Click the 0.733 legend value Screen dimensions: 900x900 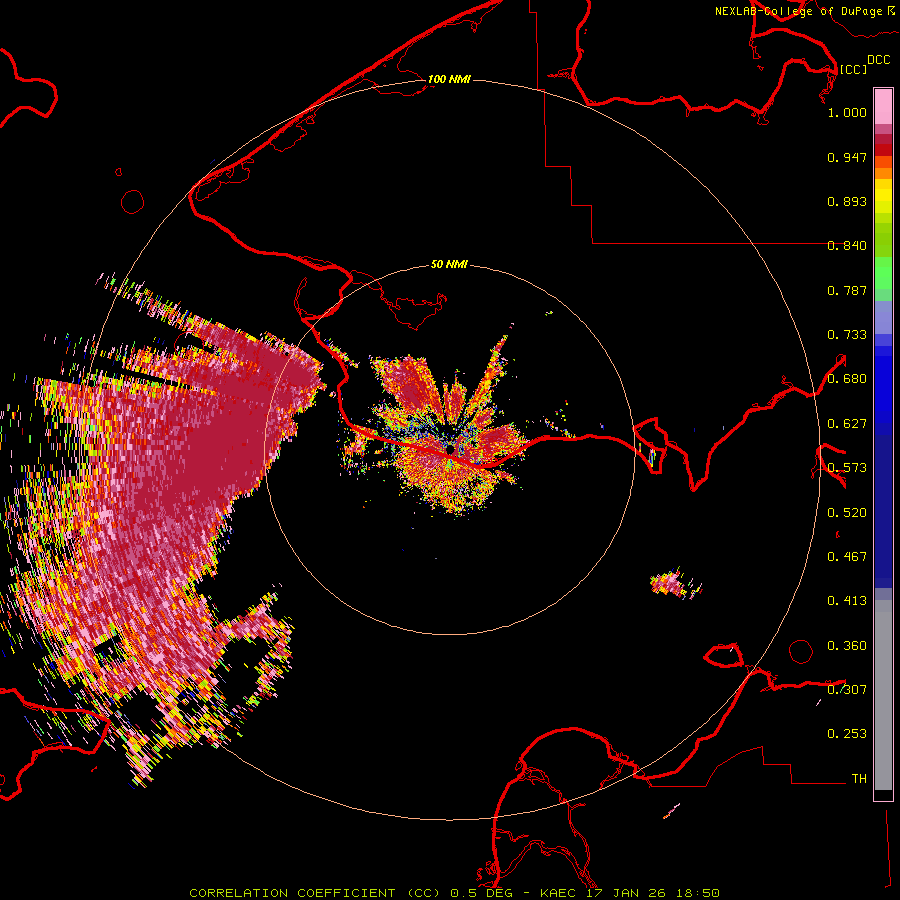click(847, 335)
